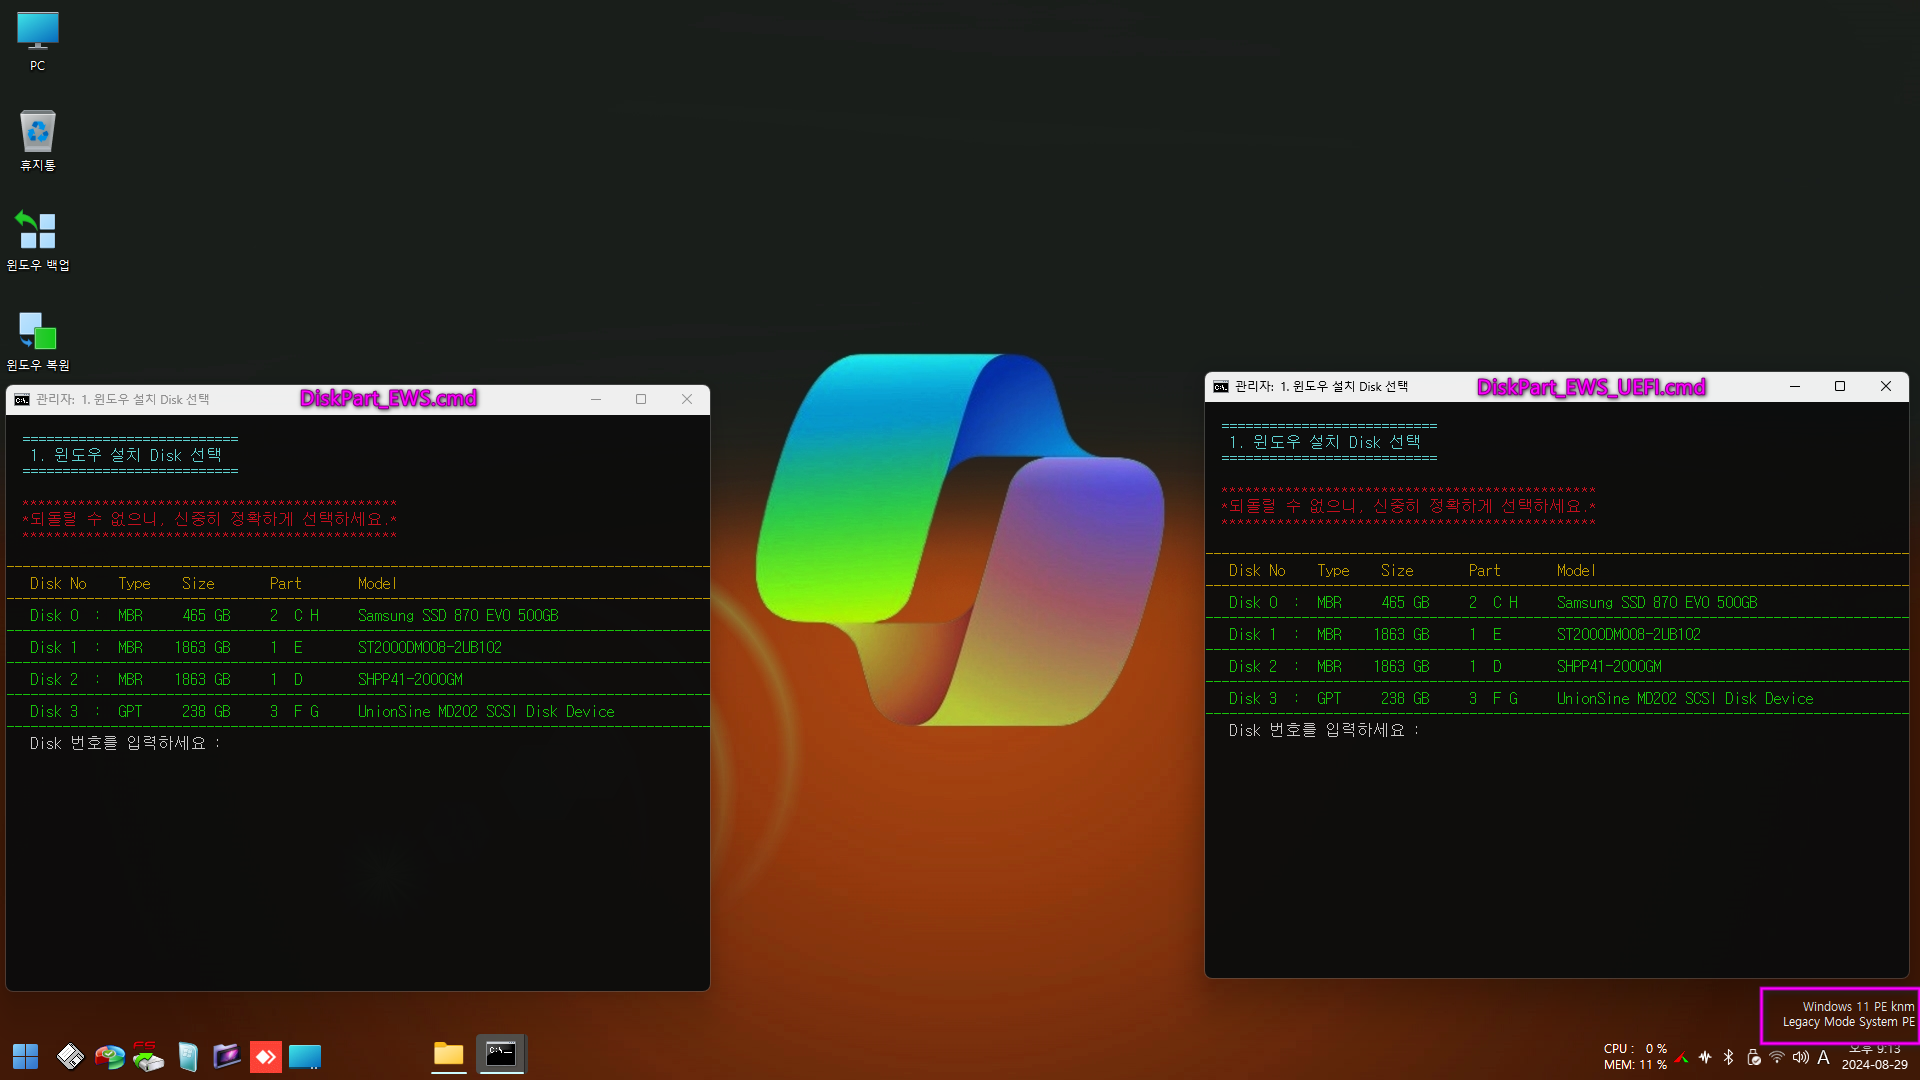
Task: Open the 휴지통 recycle bin icon
Action: 37,141
